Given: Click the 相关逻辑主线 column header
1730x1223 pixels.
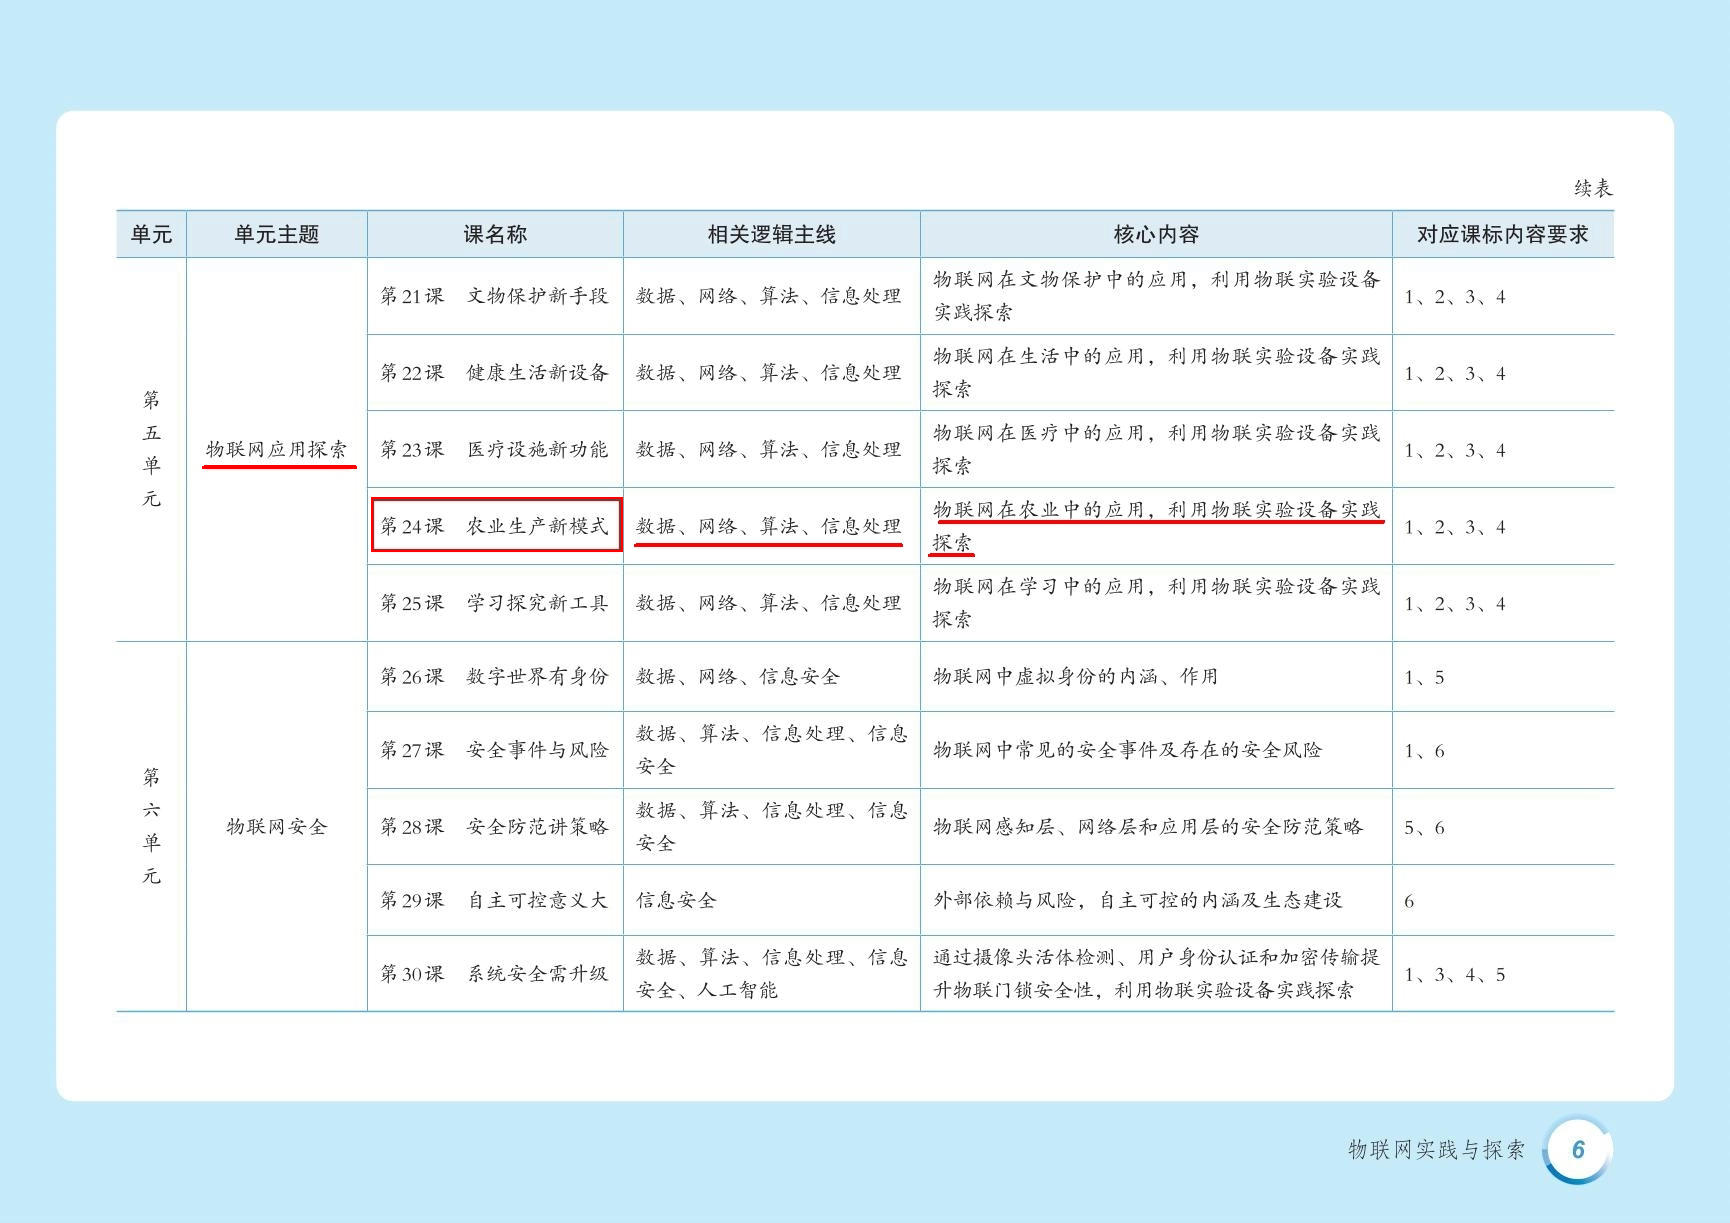Looking at the screenshot, I should pyautogui.click(x=772, y=234).
